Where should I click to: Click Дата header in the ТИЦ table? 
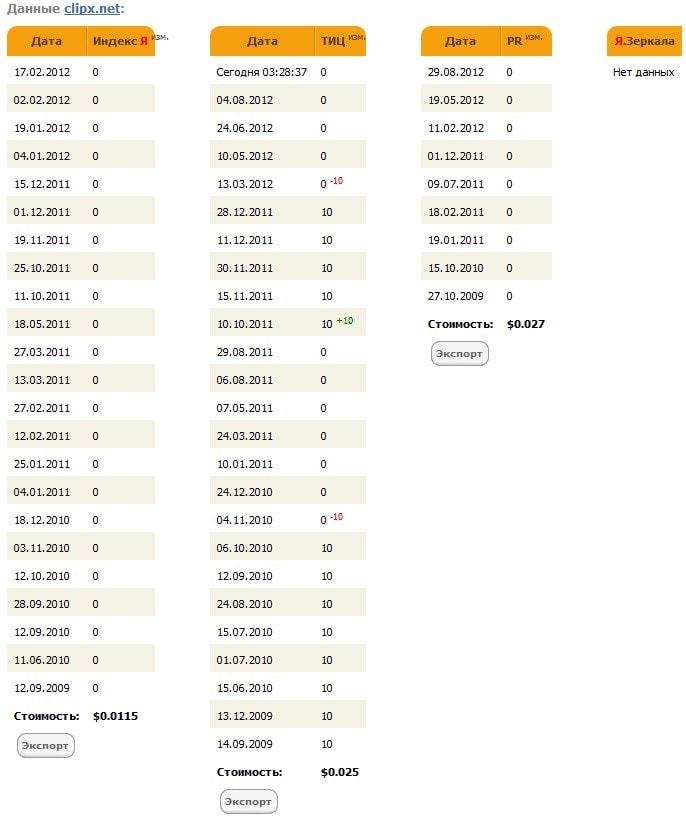[x=262, y=41]
